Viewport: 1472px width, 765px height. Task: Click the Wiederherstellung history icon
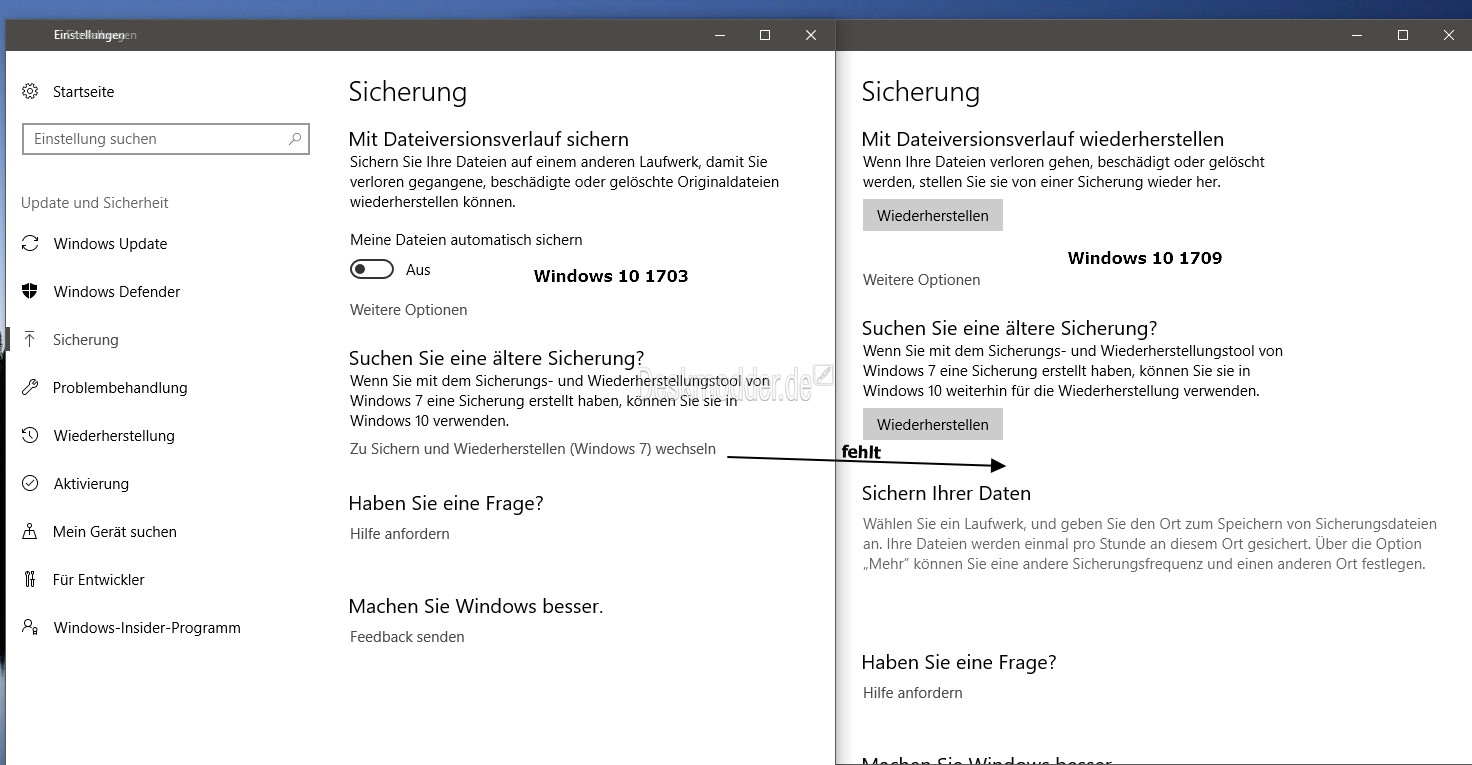[x=30, y=435]
